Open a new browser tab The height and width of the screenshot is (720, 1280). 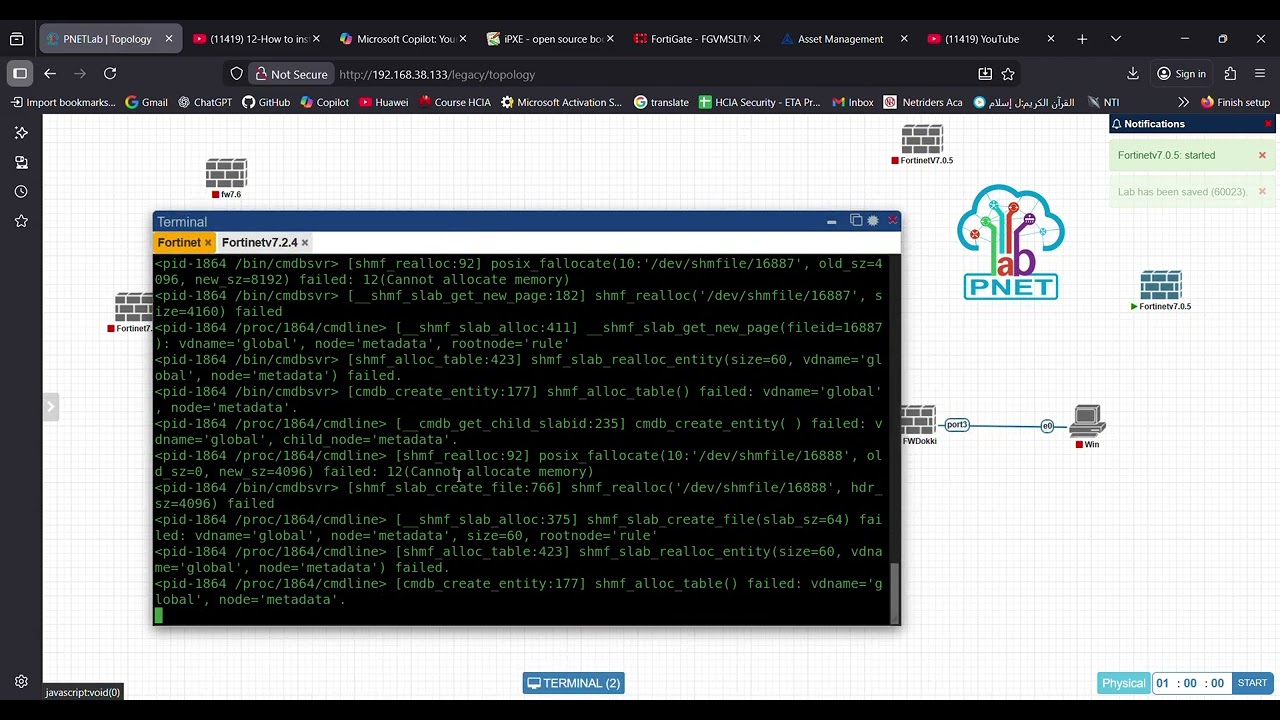pyautogui.click(x=1082, y=39)
